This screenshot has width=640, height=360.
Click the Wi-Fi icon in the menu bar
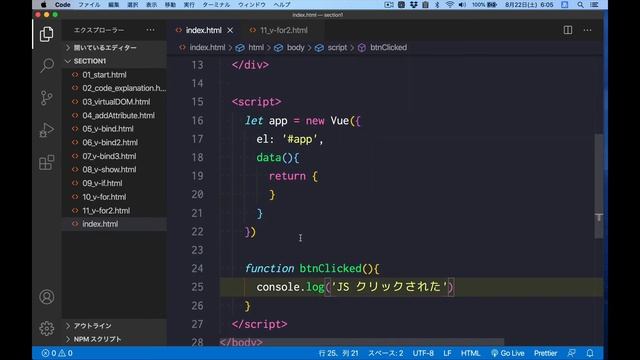click(449, 4)
